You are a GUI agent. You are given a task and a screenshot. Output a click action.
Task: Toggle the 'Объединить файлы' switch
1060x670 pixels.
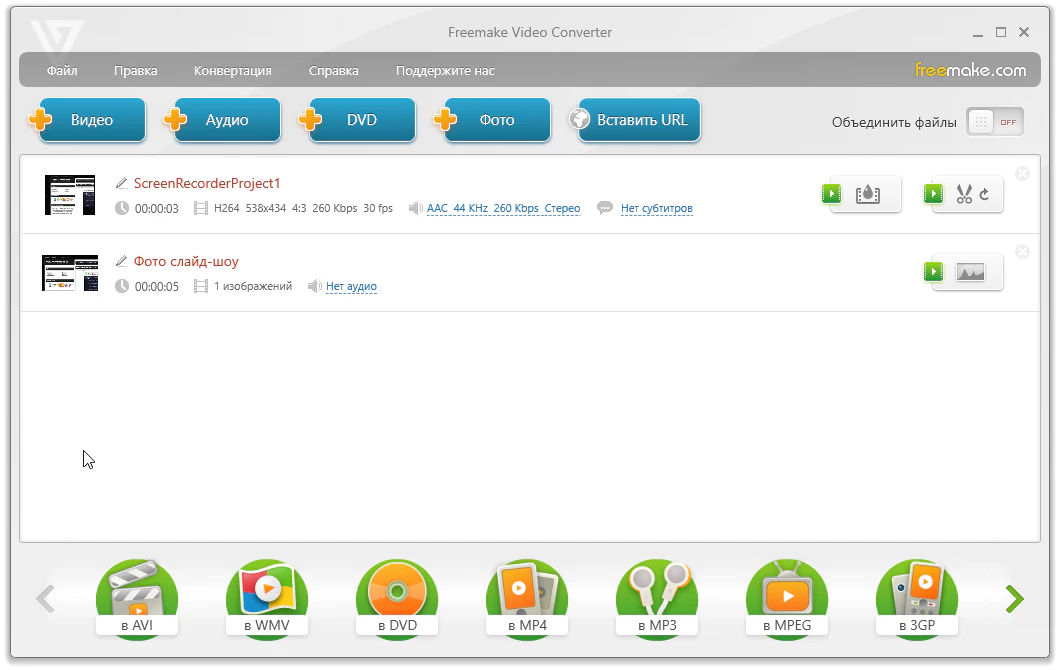click(994, 122)
